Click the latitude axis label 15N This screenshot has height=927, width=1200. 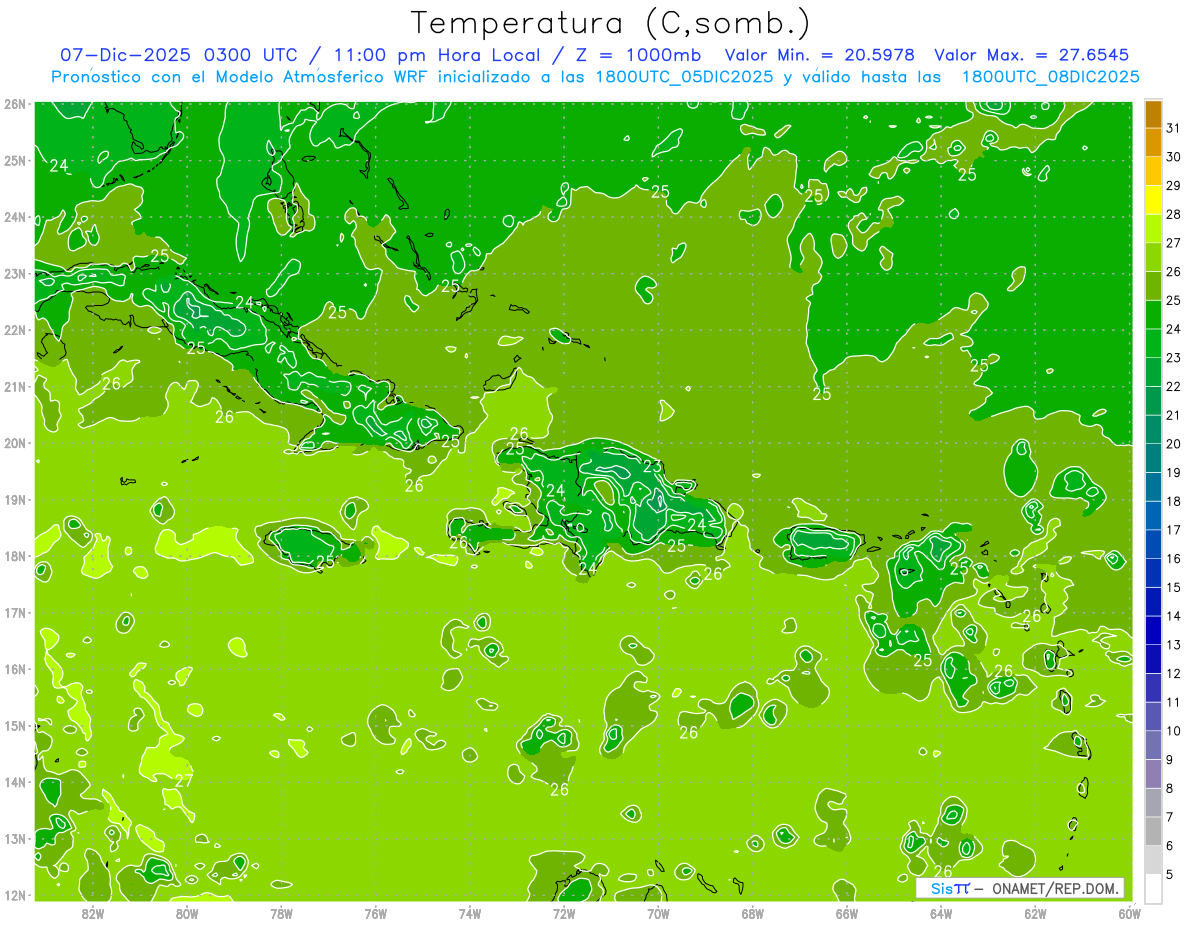(15, 725)
